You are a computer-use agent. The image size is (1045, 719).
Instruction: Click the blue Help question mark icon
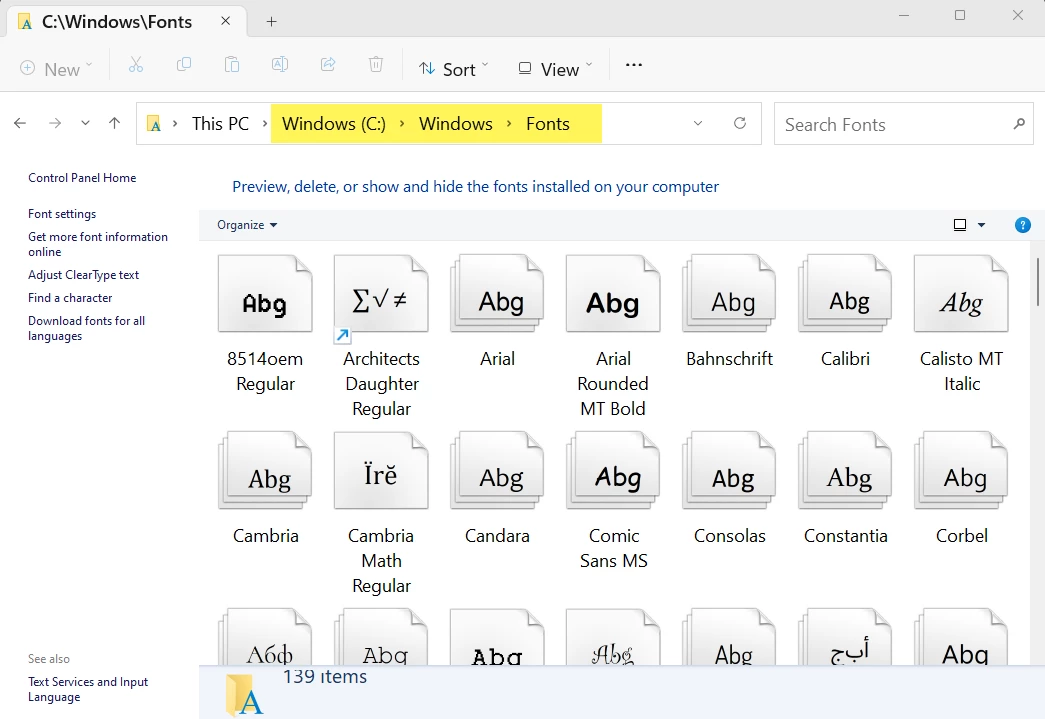(1022, 225)
